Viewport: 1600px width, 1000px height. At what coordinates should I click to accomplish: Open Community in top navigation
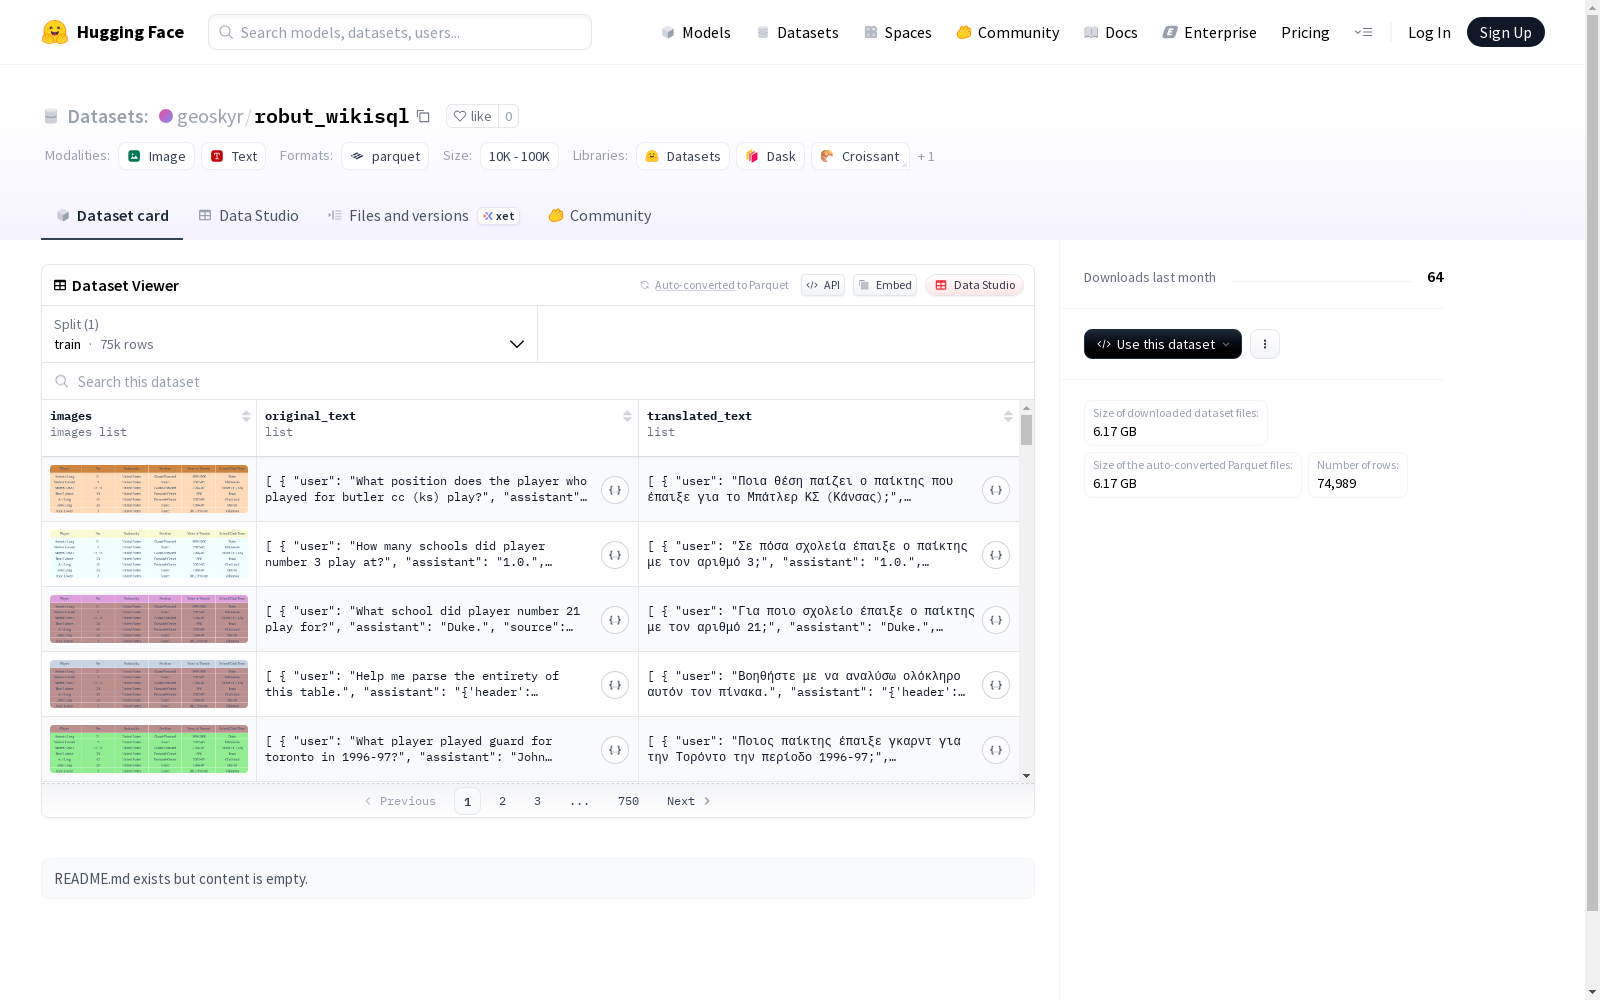click(1008, 32)
